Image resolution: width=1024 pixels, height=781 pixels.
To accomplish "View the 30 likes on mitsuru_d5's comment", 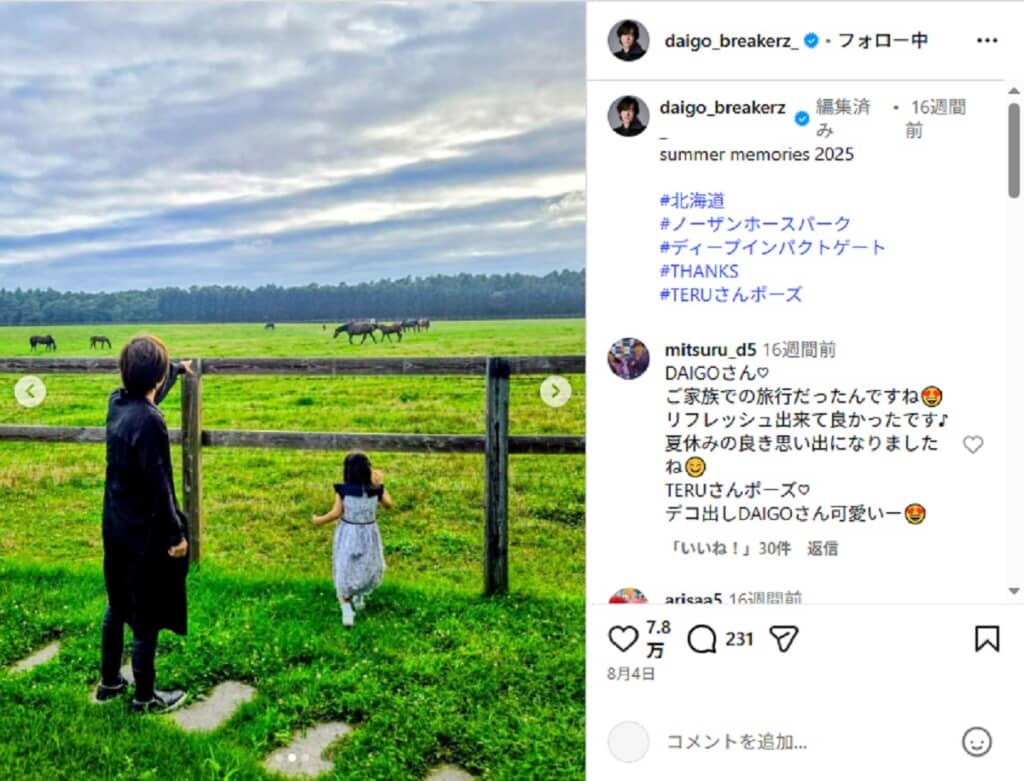I will coord(729,549).
